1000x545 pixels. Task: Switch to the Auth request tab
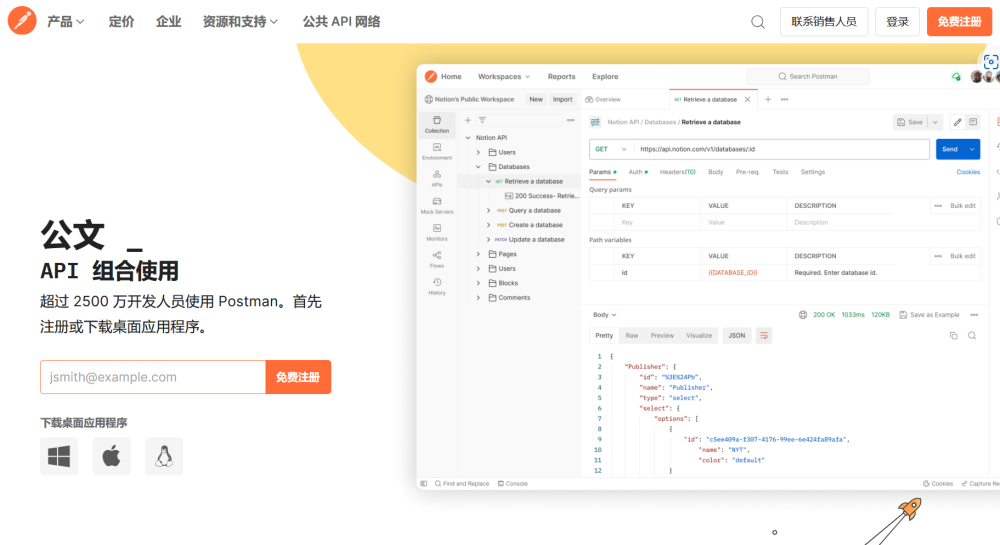pyautogui.click(x=638, y=172)
